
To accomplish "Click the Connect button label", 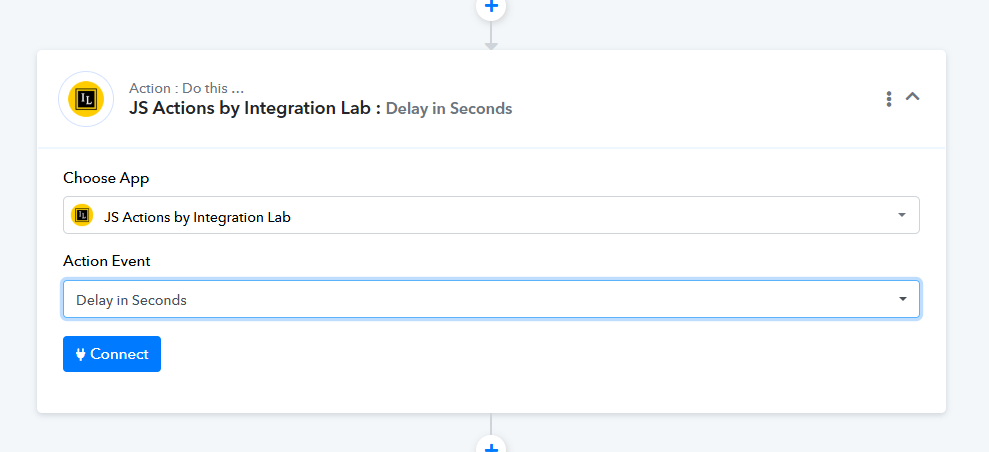I will coord(119,354).
